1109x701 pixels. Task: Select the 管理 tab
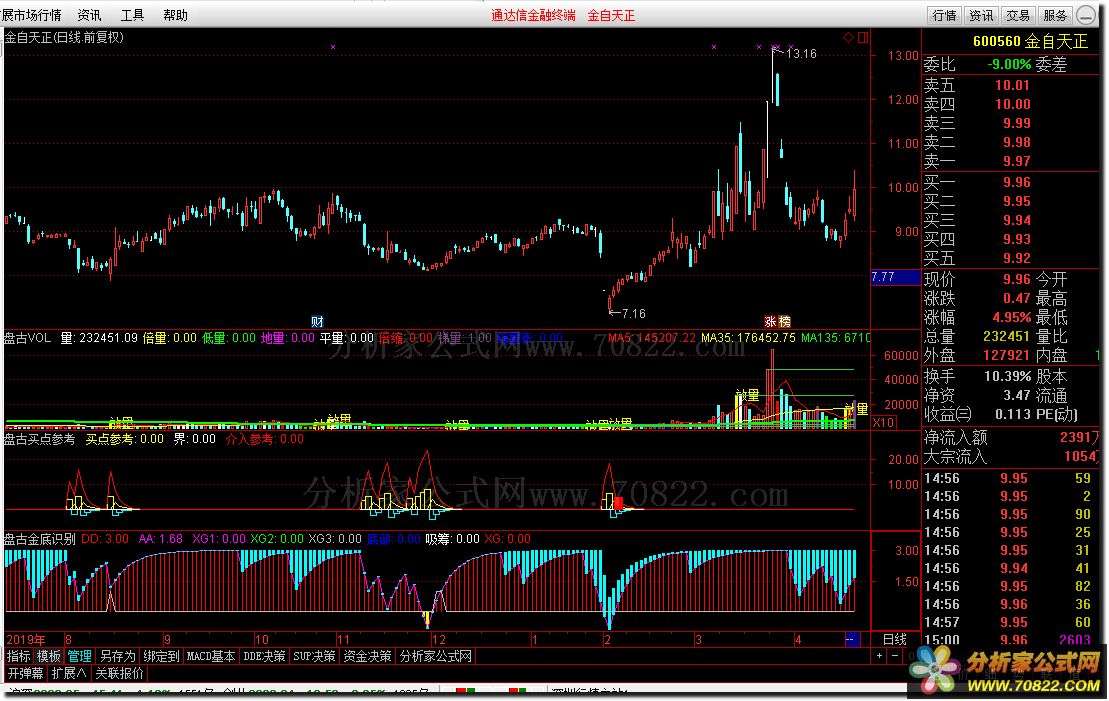(x=79, y=656)
